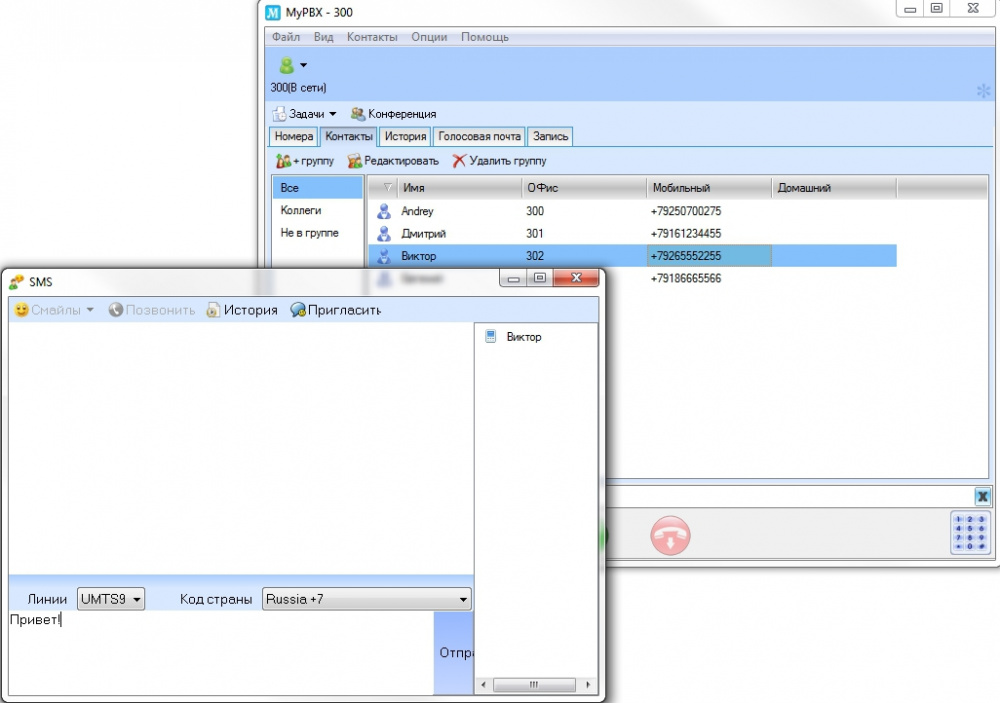Open the user status dropdown arrow
Image resolution: width=1000 pixels, height=703 pixels.
point(304,64)
